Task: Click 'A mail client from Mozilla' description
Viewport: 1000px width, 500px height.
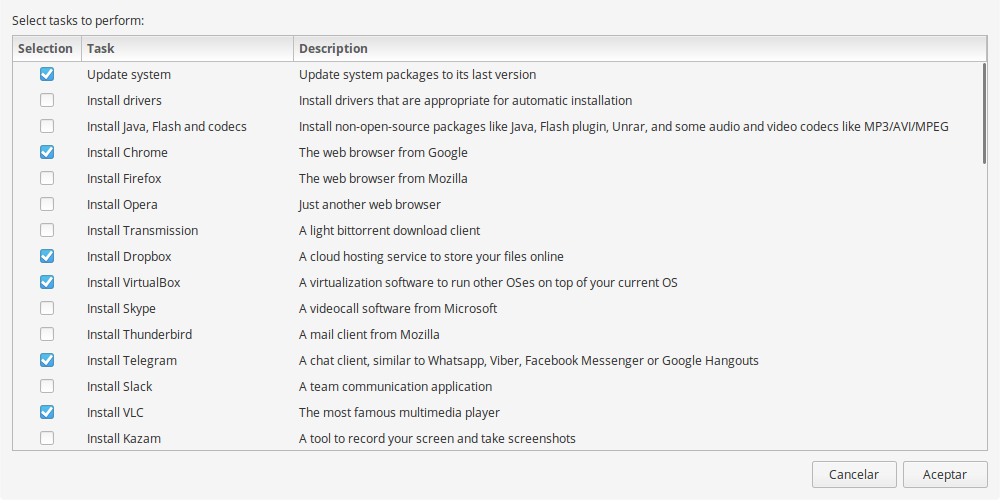Action: [369, 334]
